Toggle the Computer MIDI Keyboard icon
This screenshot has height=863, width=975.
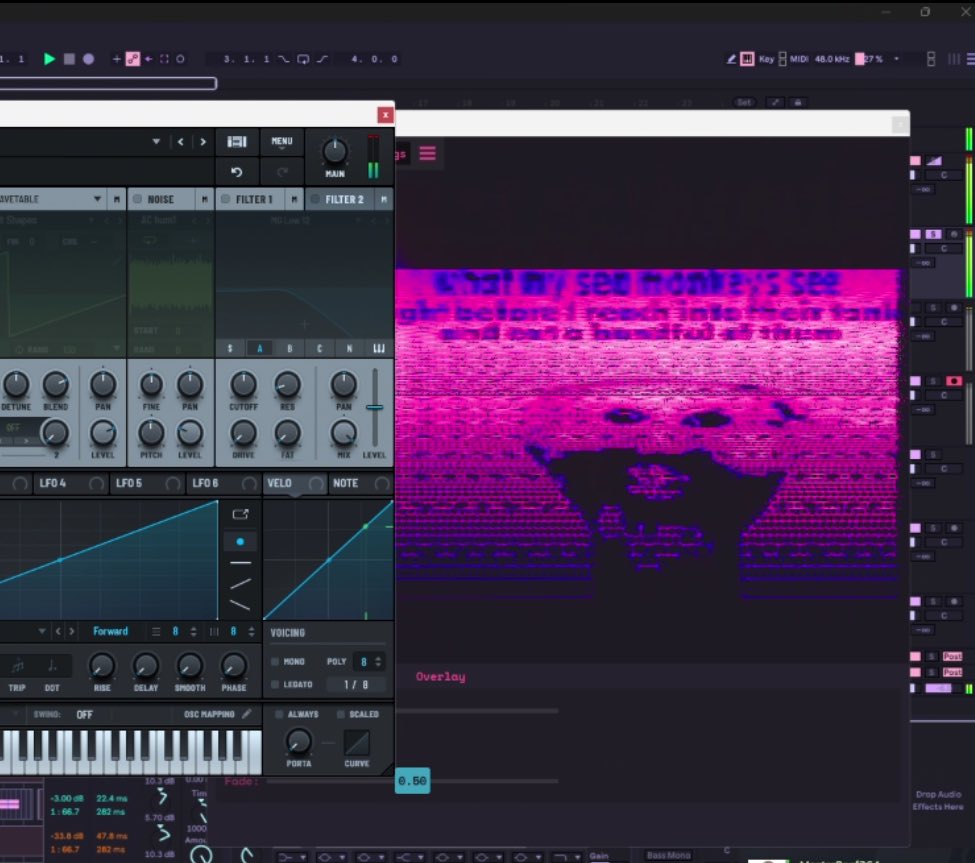click(x=747, y=59)
